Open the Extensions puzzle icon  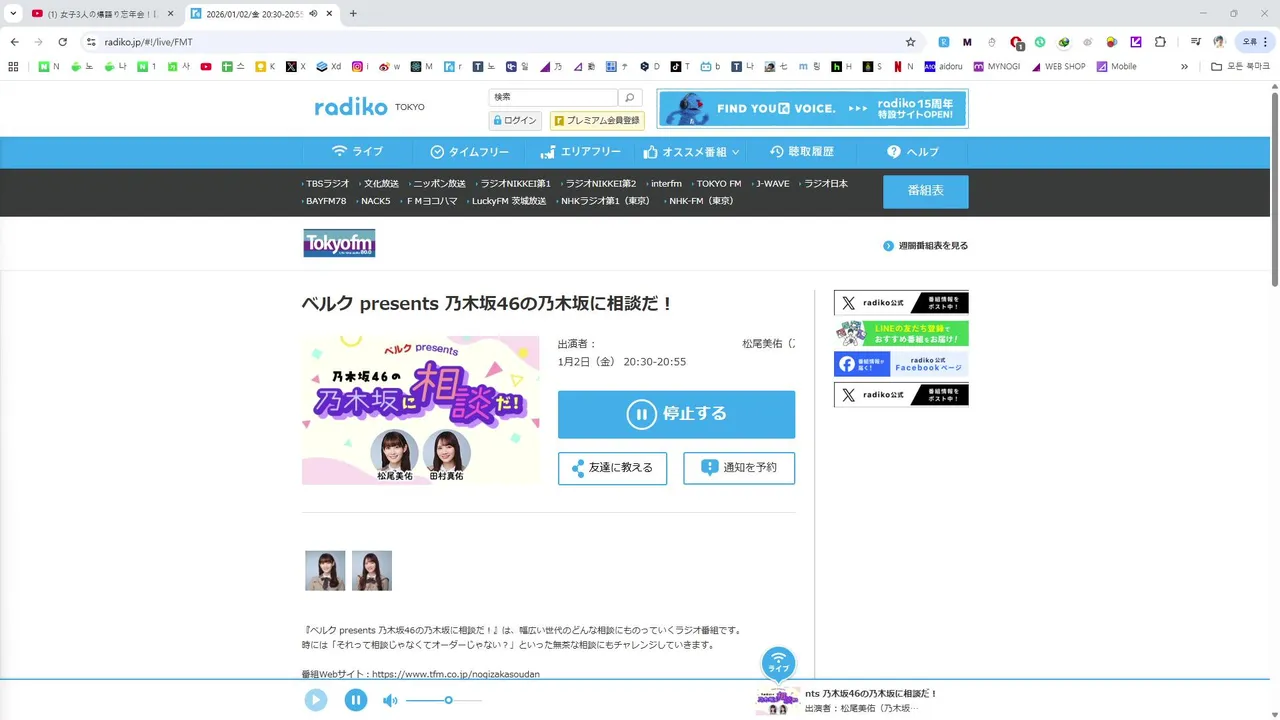[x=1160, y=42]
